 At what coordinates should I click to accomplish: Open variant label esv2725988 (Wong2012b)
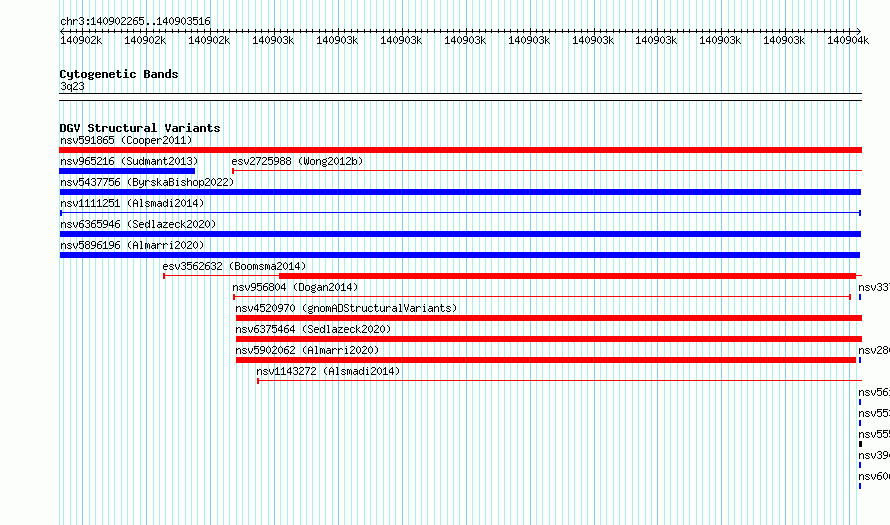[297, 161]
